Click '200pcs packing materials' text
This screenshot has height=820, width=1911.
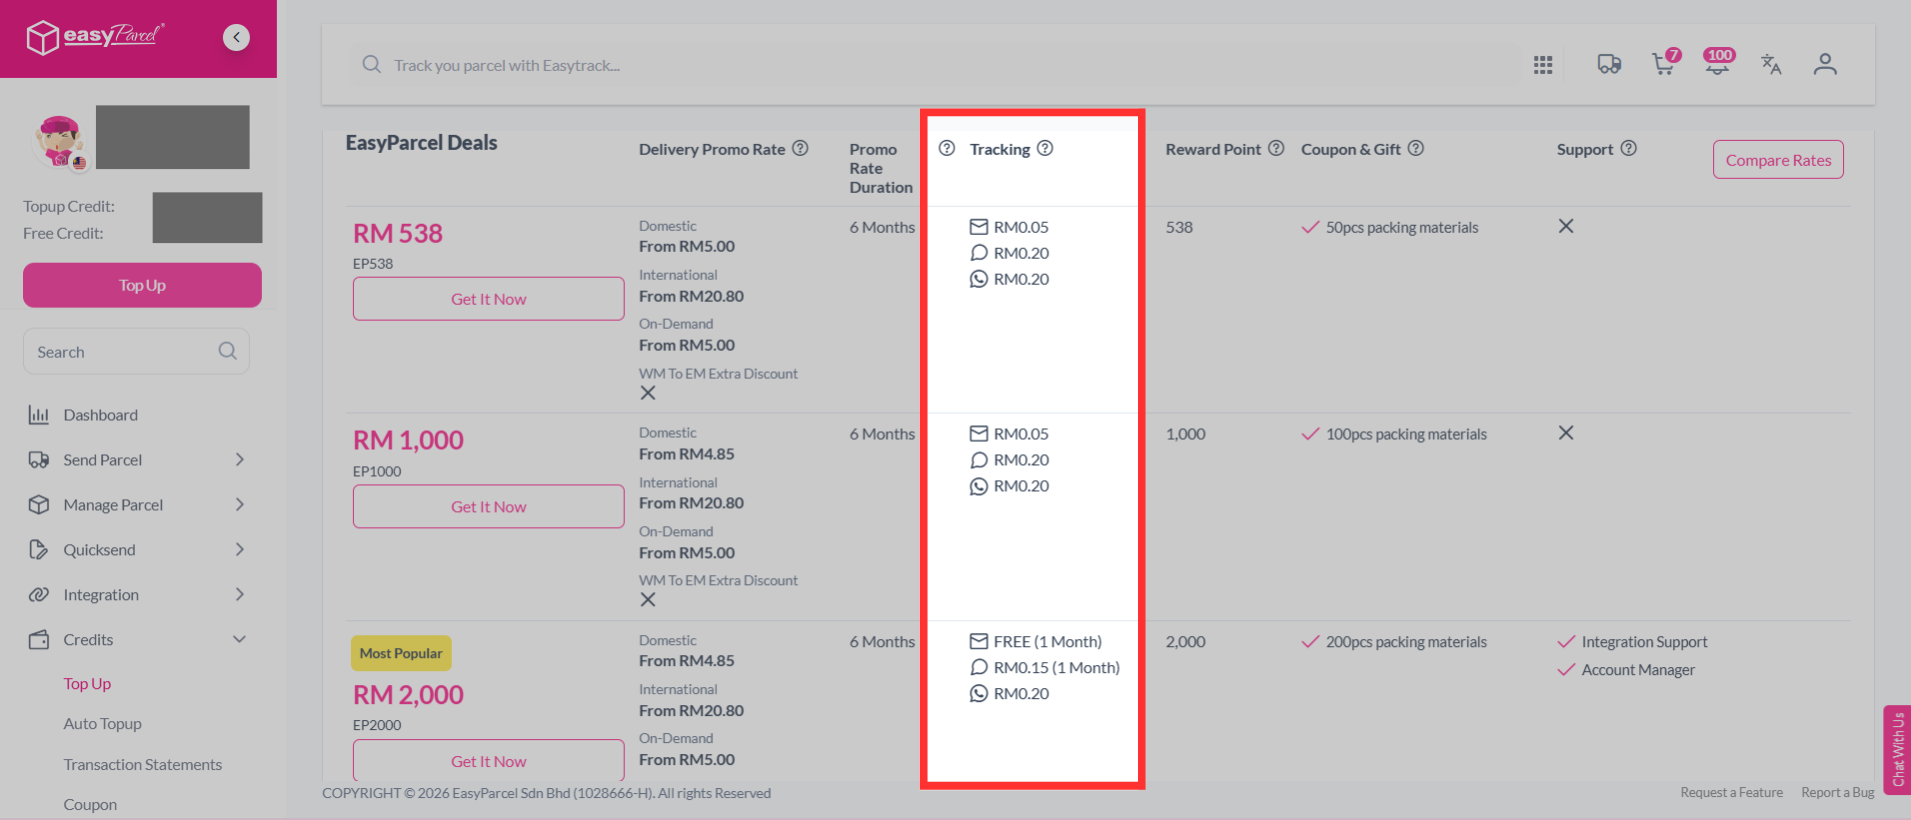click(x=1406, y=642)
